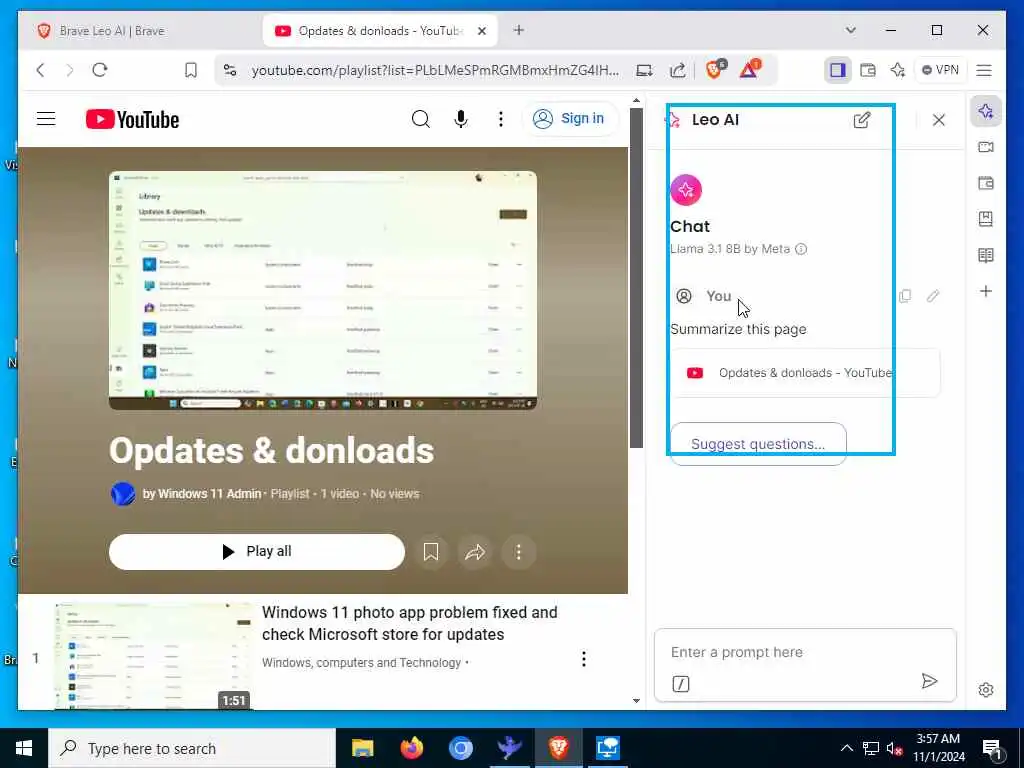Viewport: 1024px width, 768px height.
Task: Click page scrollbar down arrow
Action: point(636,701)
